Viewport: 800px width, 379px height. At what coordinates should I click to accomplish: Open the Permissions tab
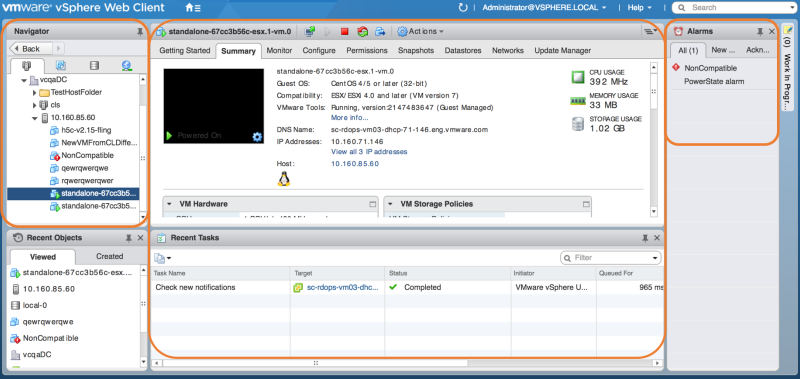pos(367,50)
